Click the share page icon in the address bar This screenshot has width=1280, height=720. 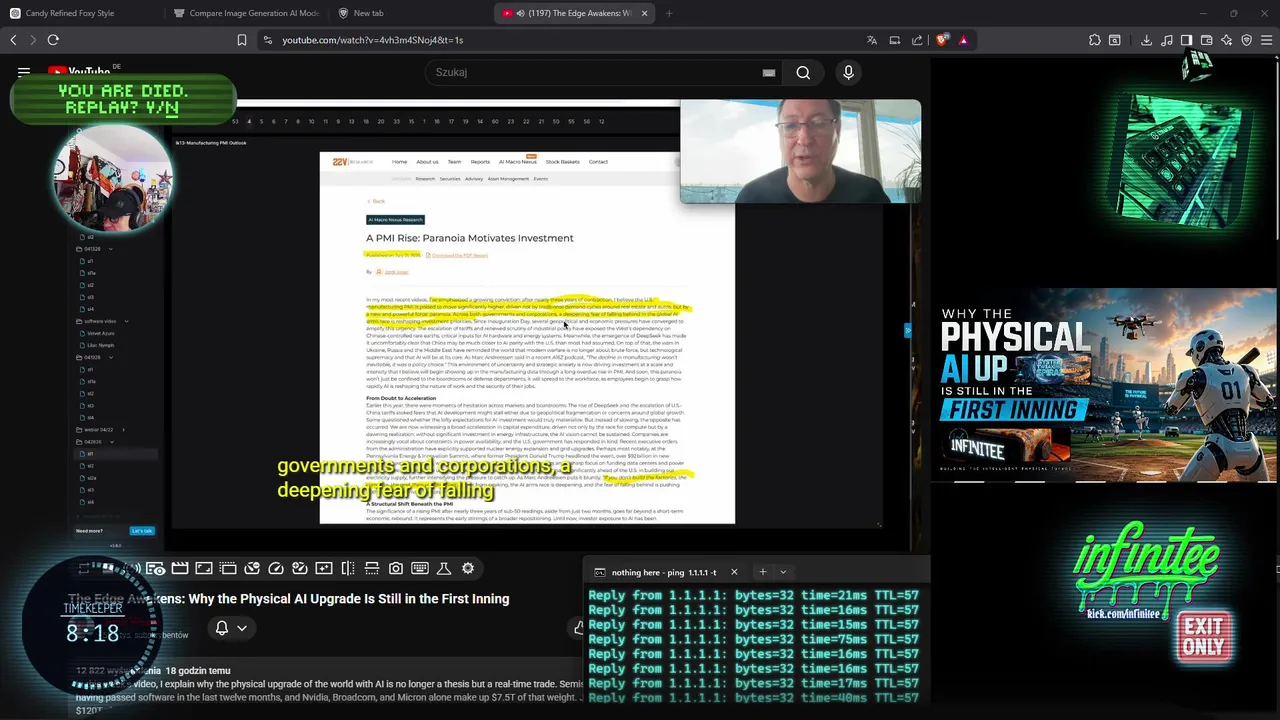tap(917, 40)
